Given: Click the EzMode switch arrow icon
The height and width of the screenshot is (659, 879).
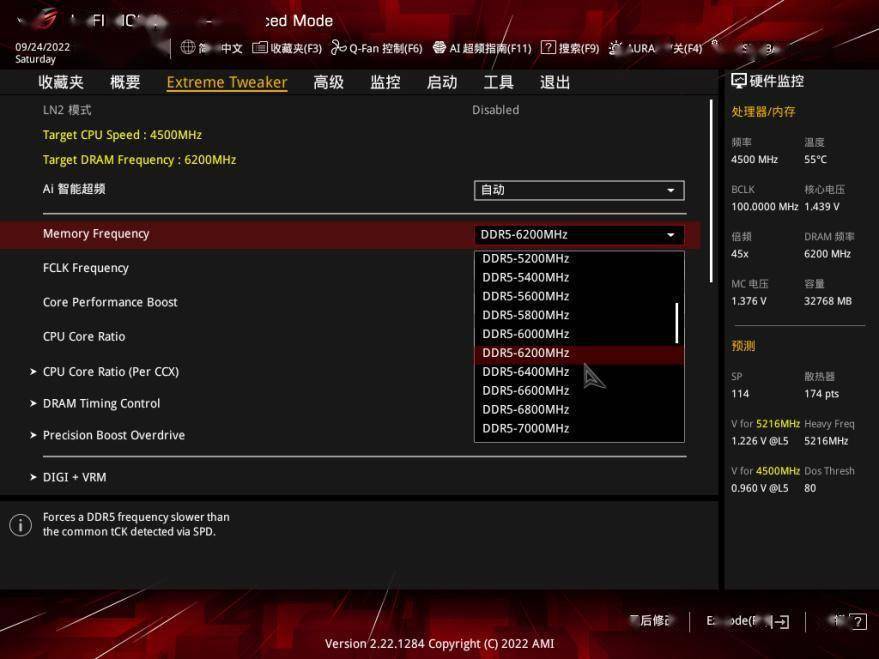Looking at the screenshot, I should coord(781,622).
